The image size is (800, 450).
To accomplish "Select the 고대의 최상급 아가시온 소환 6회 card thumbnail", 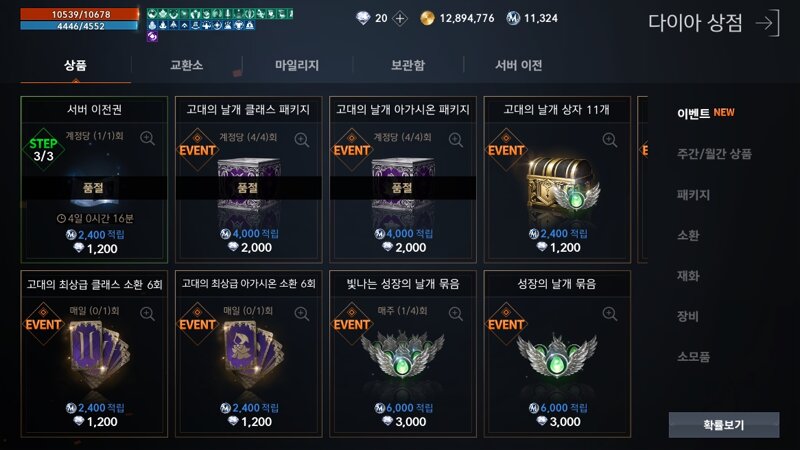I will tap(250, 353).
